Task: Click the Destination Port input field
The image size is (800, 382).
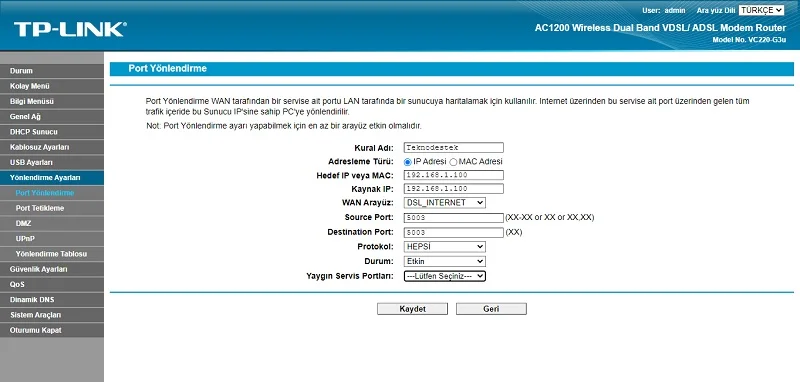Action: tap(454, 233)
